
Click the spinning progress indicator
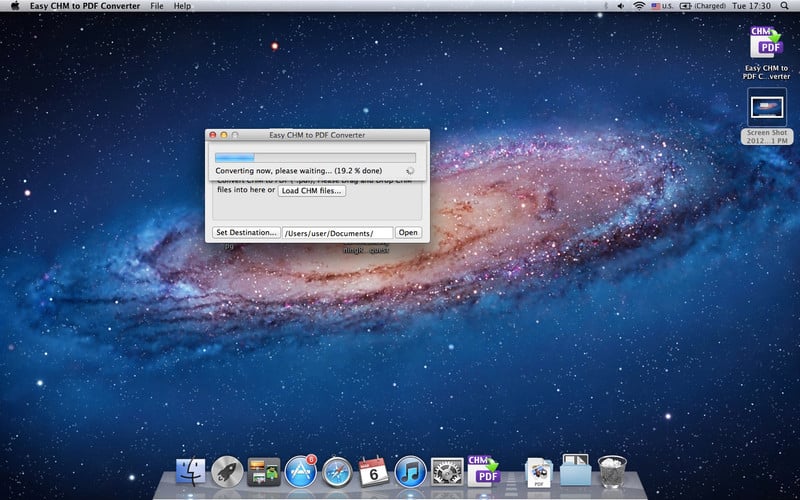click(x=410, y=171)
